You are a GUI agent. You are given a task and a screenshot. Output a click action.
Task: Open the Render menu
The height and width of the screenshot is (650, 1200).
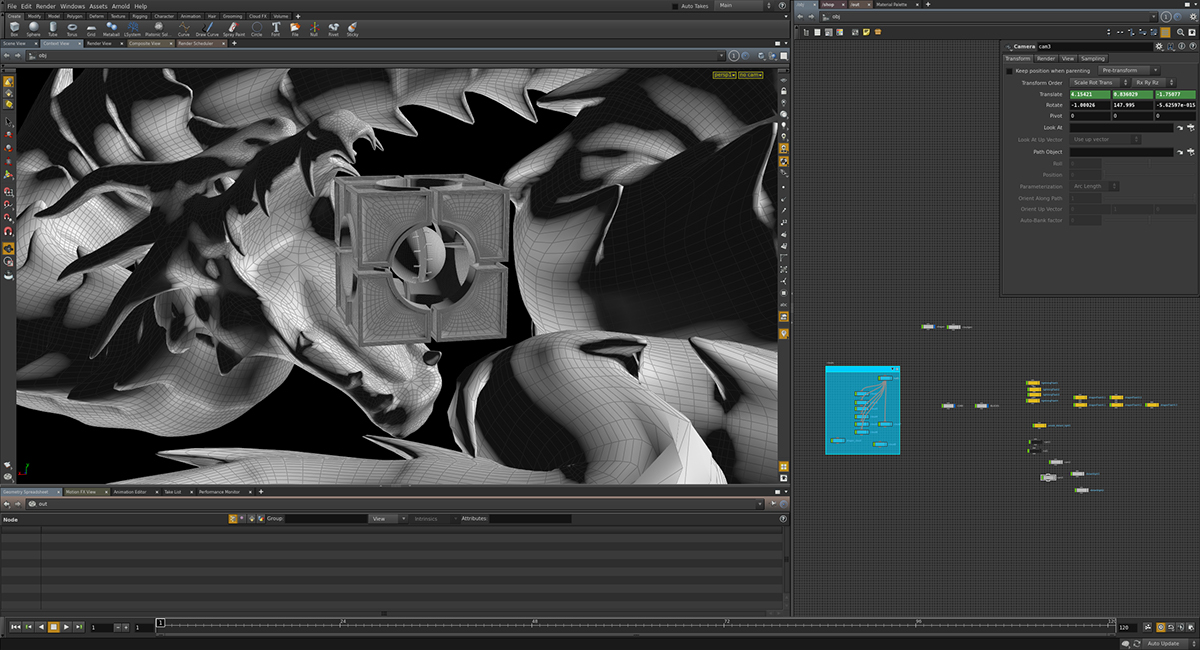46,6
